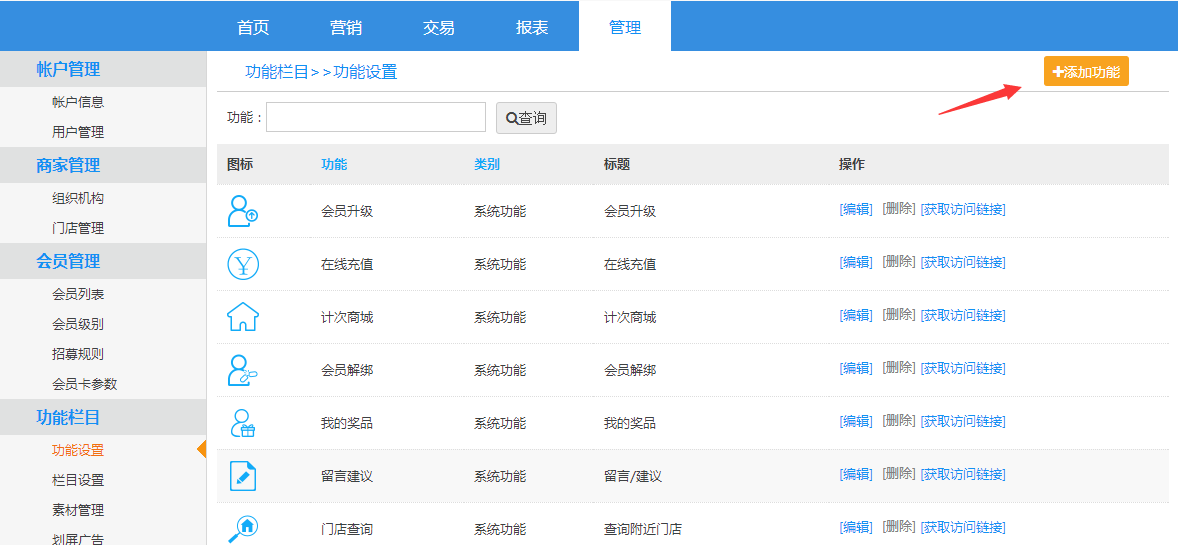Switch to the 营销 tab

point(346,28)
